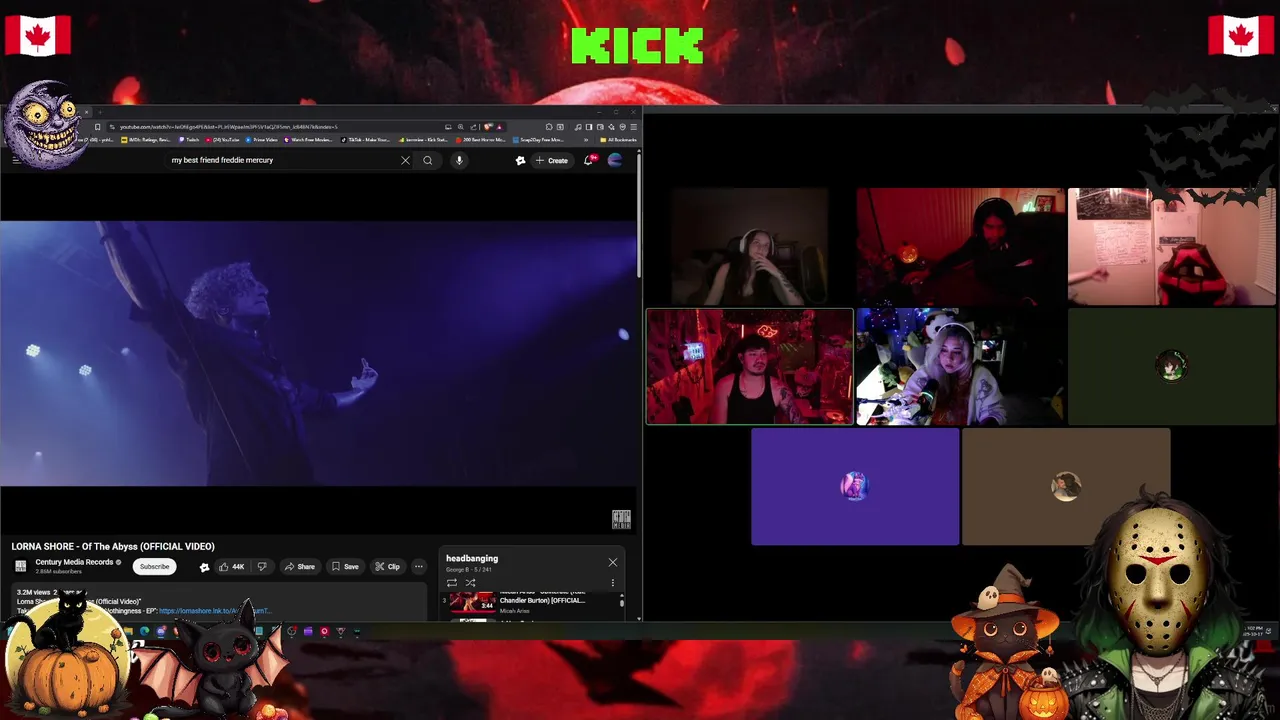Select long-haired person red room tile
The width and height of the screenshot is (1280, 720).
960,246
